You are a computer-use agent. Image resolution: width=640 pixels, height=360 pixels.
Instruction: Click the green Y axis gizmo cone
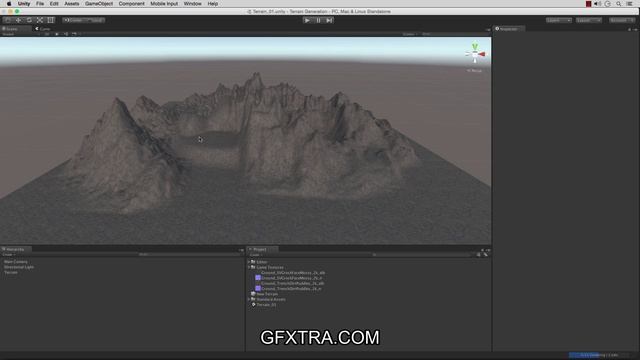point(475,46)
